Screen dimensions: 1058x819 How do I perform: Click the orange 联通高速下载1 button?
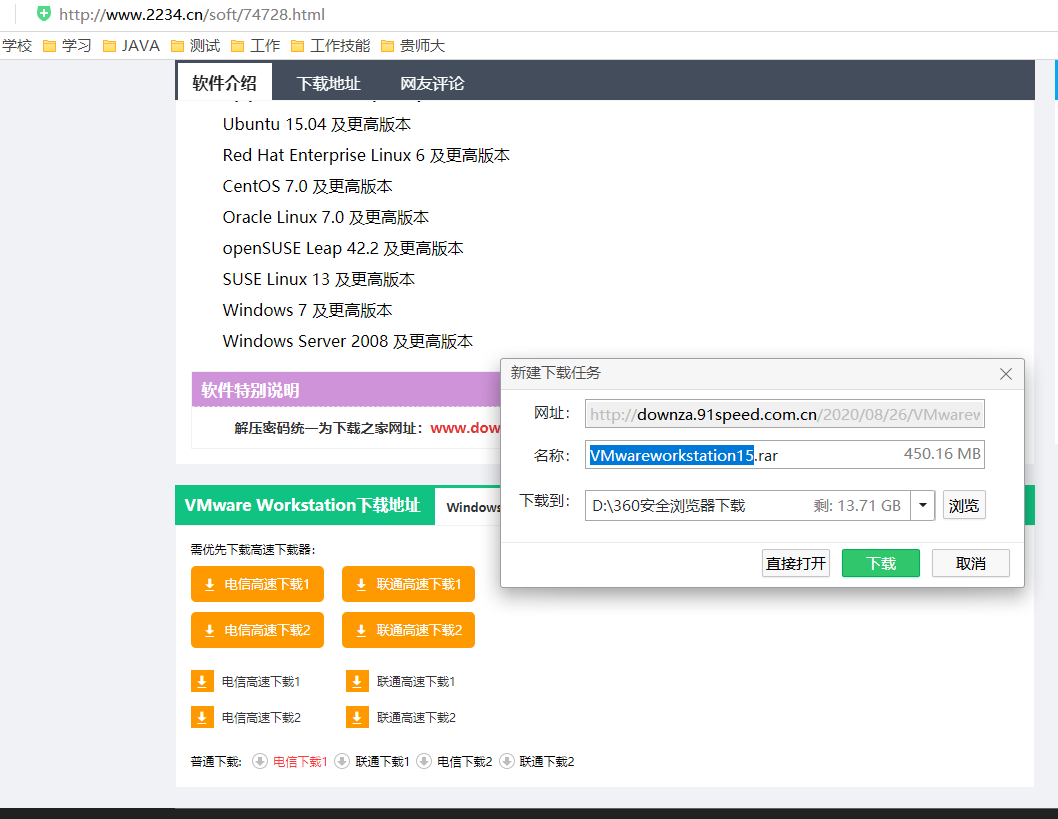pyautogui.click(x=408, y=584)
